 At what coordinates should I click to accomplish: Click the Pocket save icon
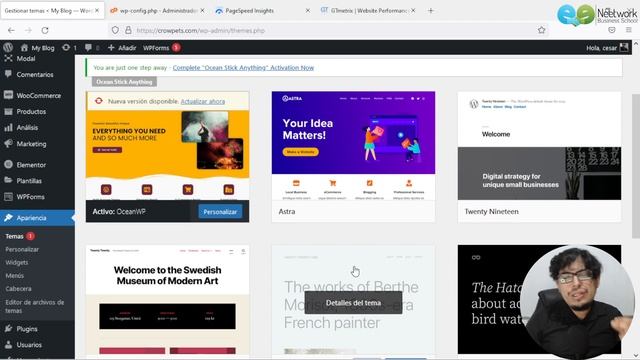[x=611, y=30]
